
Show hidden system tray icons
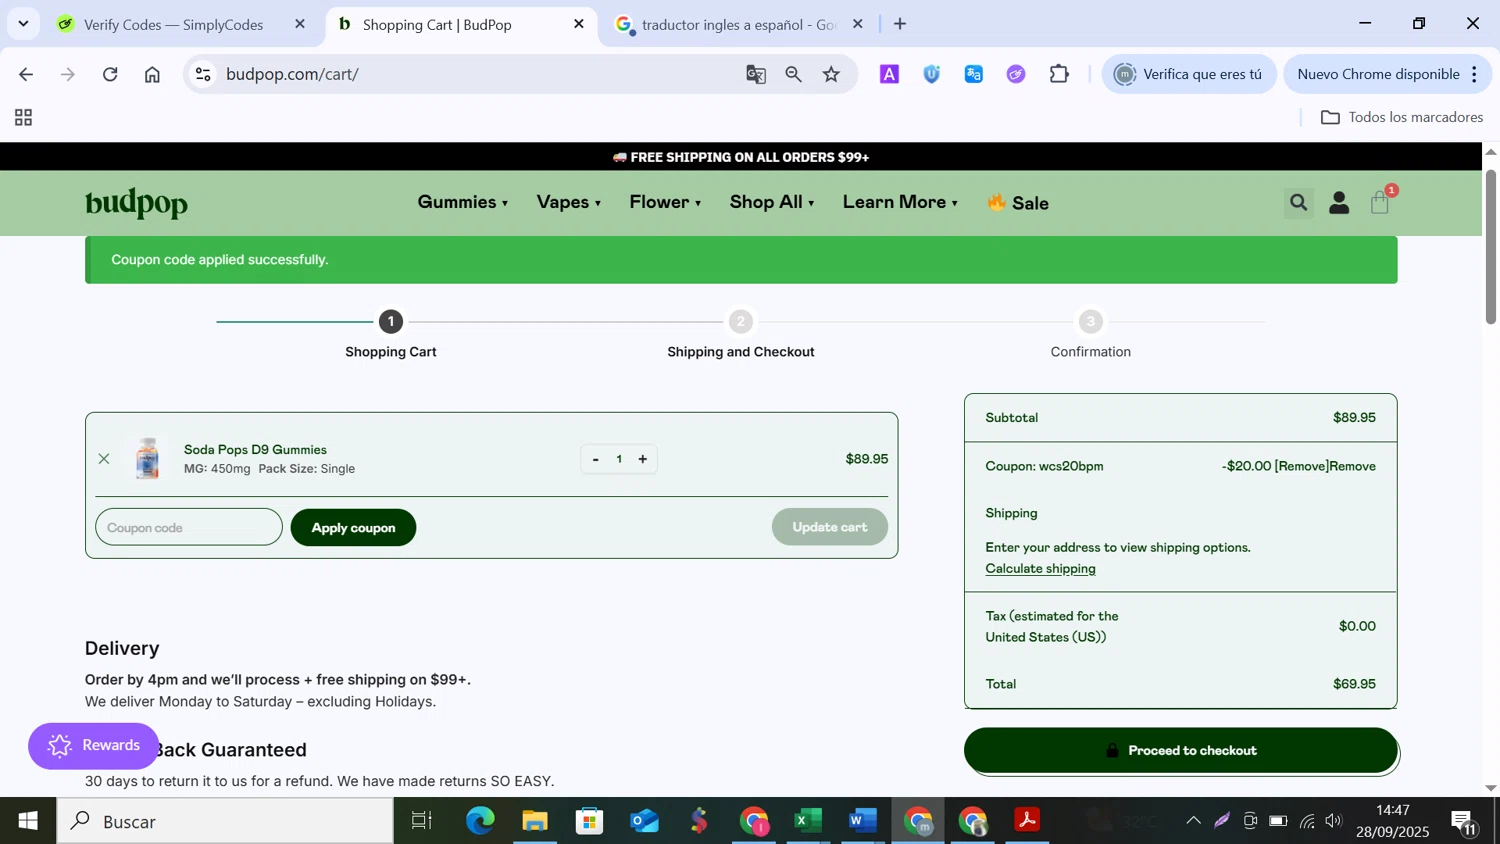coord(1193,821)
